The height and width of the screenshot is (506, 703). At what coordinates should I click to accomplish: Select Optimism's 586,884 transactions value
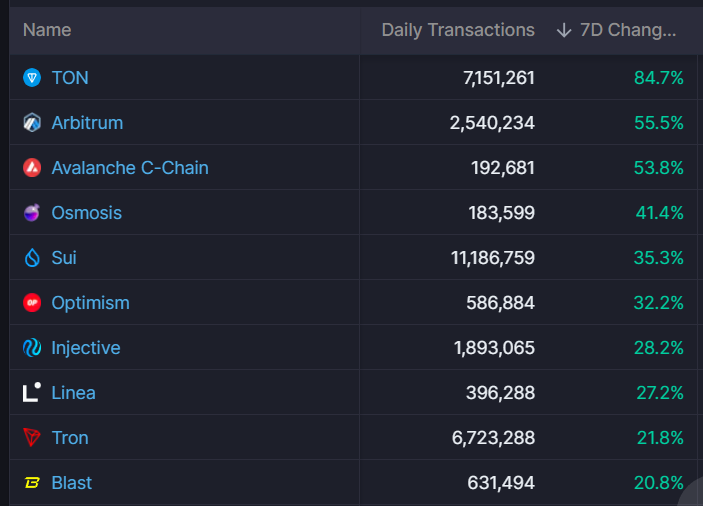pos(500,303)
